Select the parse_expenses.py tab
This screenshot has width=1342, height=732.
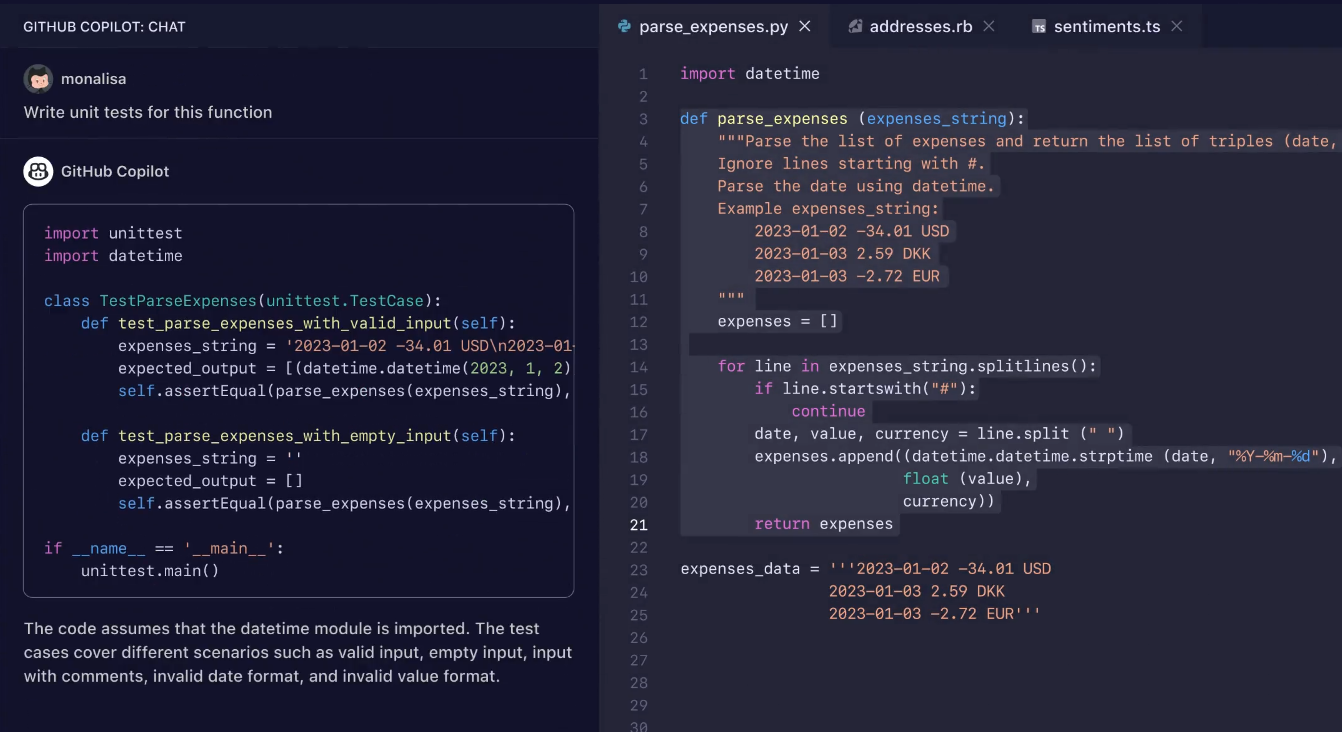713,27
